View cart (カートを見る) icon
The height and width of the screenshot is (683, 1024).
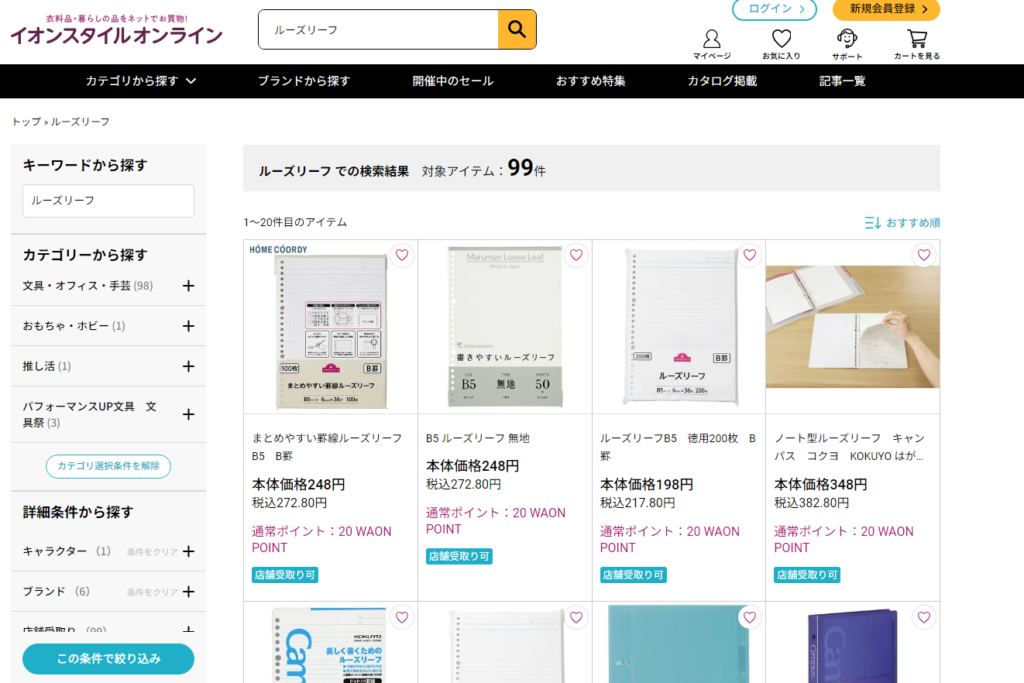917,44
